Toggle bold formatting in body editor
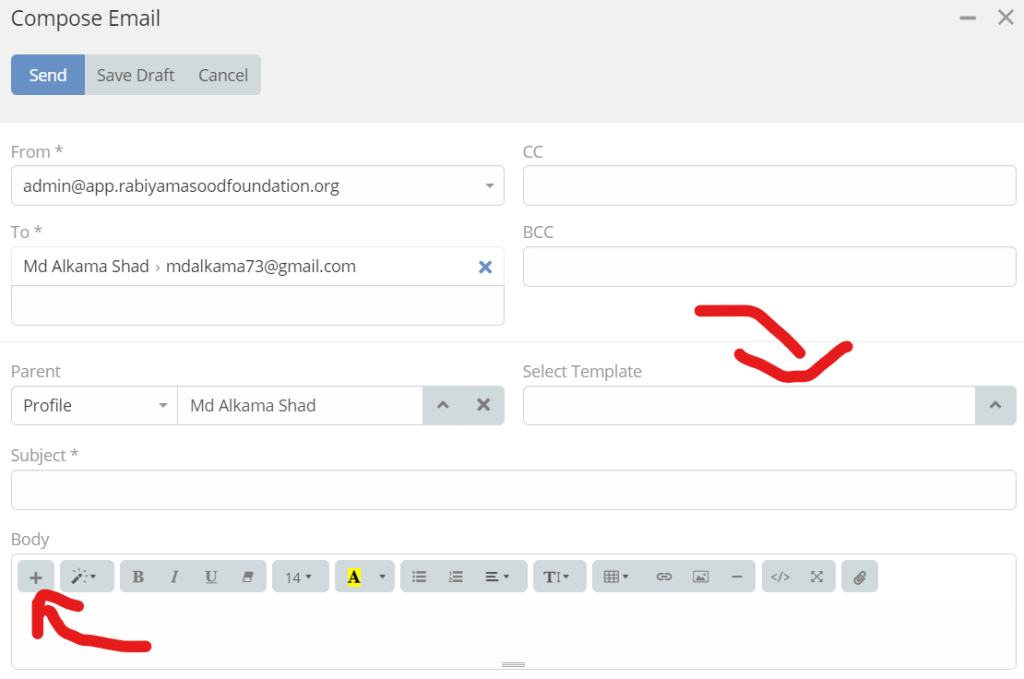Image resolution: width=1024 pixels, height=679 pixels. 138,576
